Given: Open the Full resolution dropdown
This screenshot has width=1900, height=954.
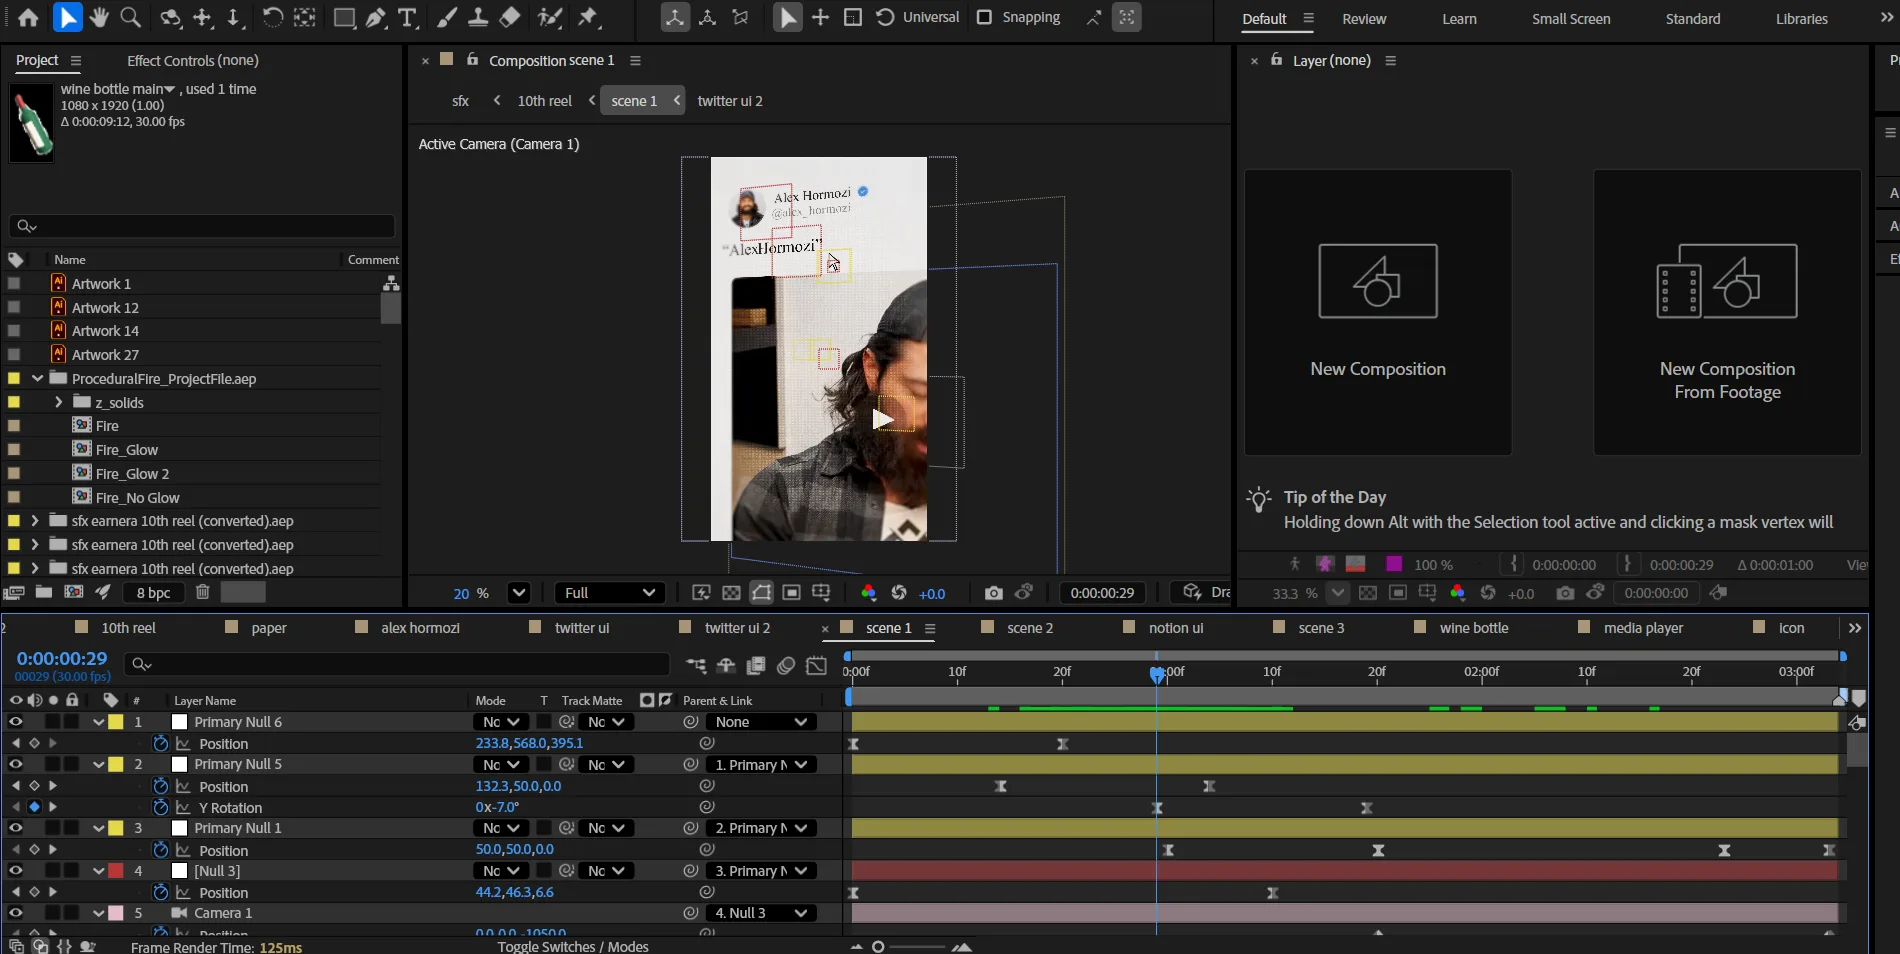Looking at the screenshot, I should click(x=609, y=593).
